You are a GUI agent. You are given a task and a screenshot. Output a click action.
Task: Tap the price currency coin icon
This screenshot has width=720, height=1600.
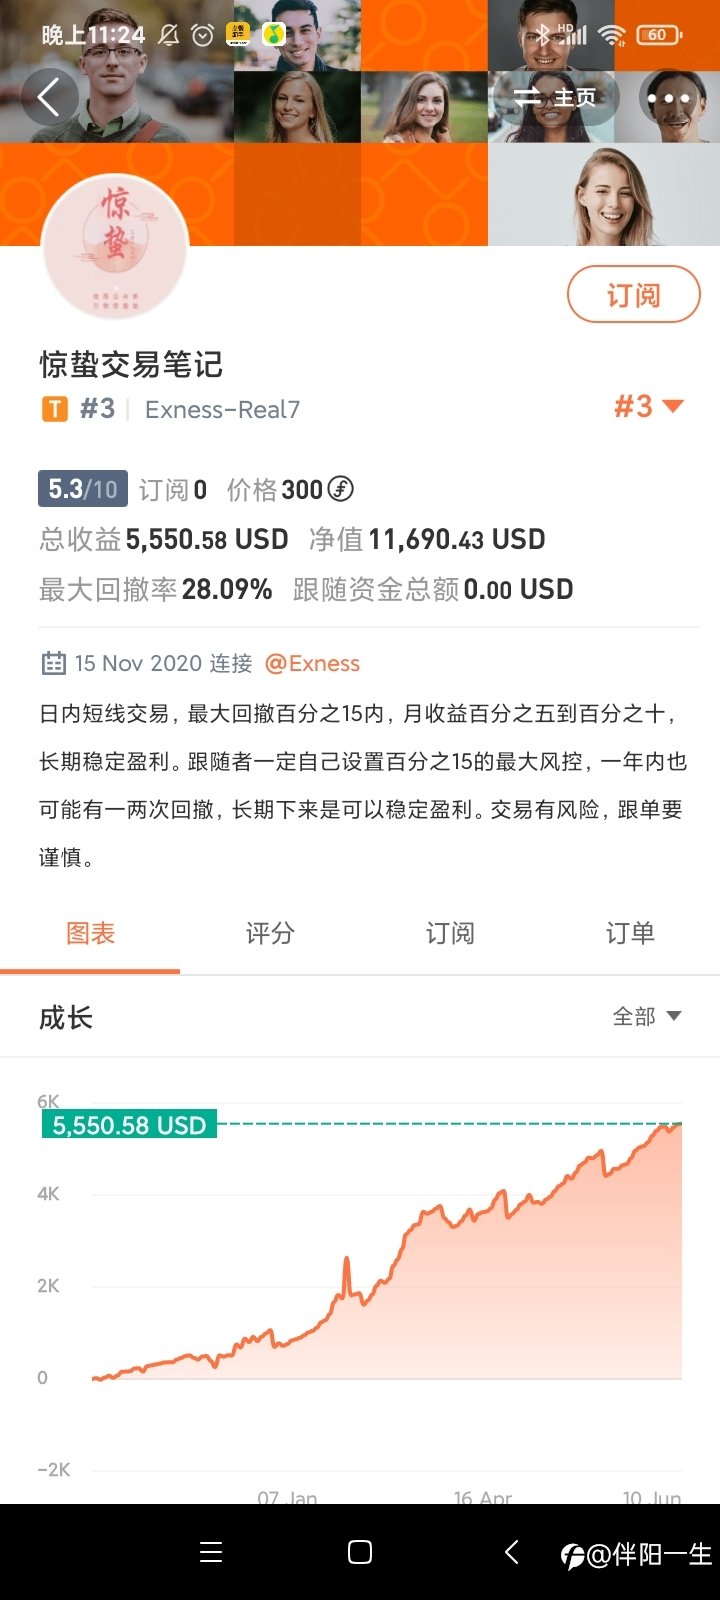click(x=341, y=489)
